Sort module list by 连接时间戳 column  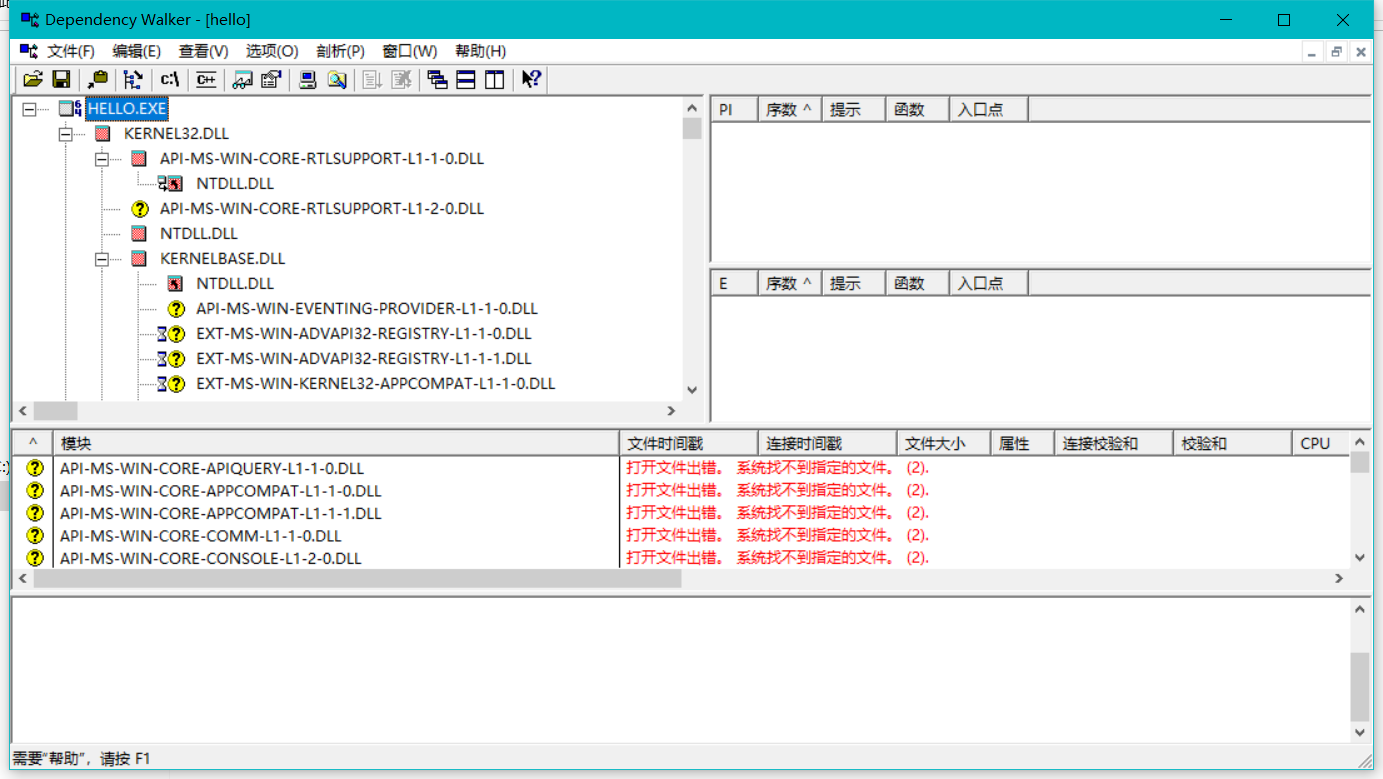pos(828,443)
